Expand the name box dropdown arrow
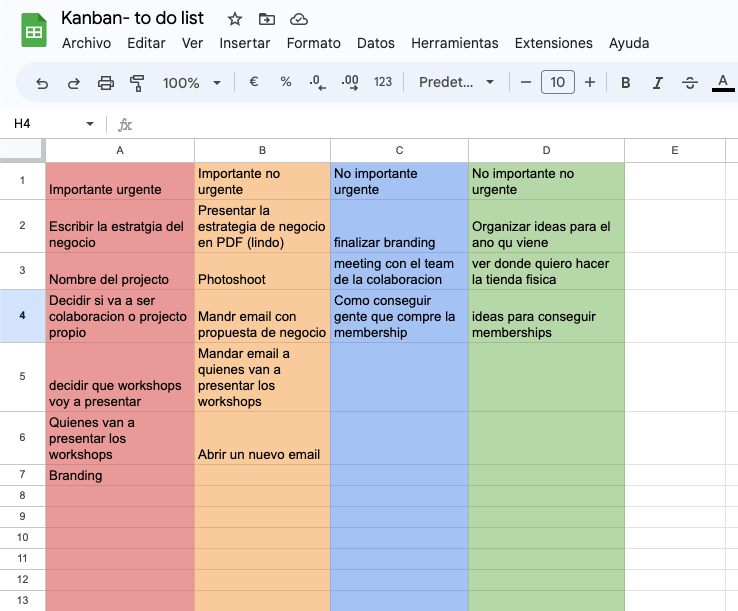This screenshot has height=611, width=738. click(89, 124)
